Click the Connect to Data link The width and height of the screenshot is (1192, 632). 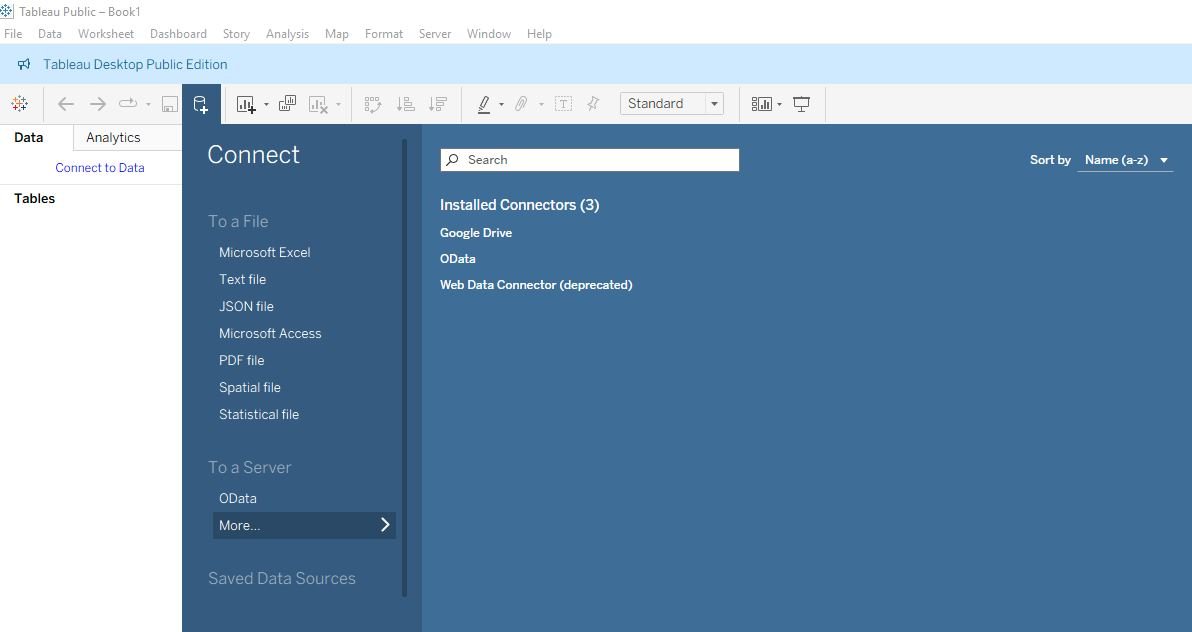[x=100, y=168]
